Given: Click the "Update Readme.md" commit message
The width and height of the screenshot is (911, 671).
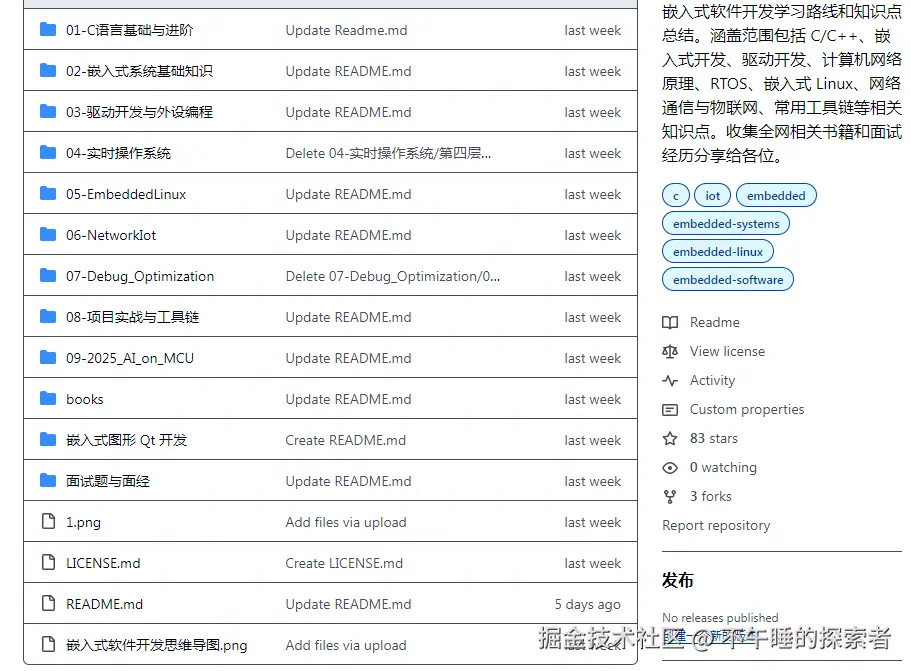Looking at the screenshot, I should pos(345,30).
